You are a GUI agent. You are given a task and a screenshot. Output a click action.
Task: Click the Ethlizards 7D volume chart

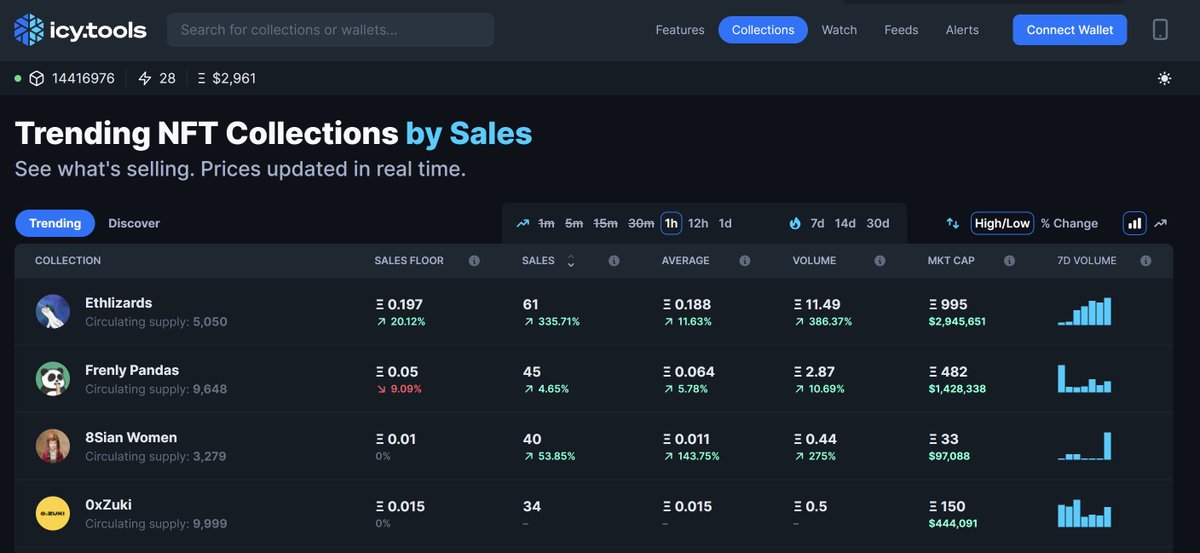click(x=1085, y=311)
